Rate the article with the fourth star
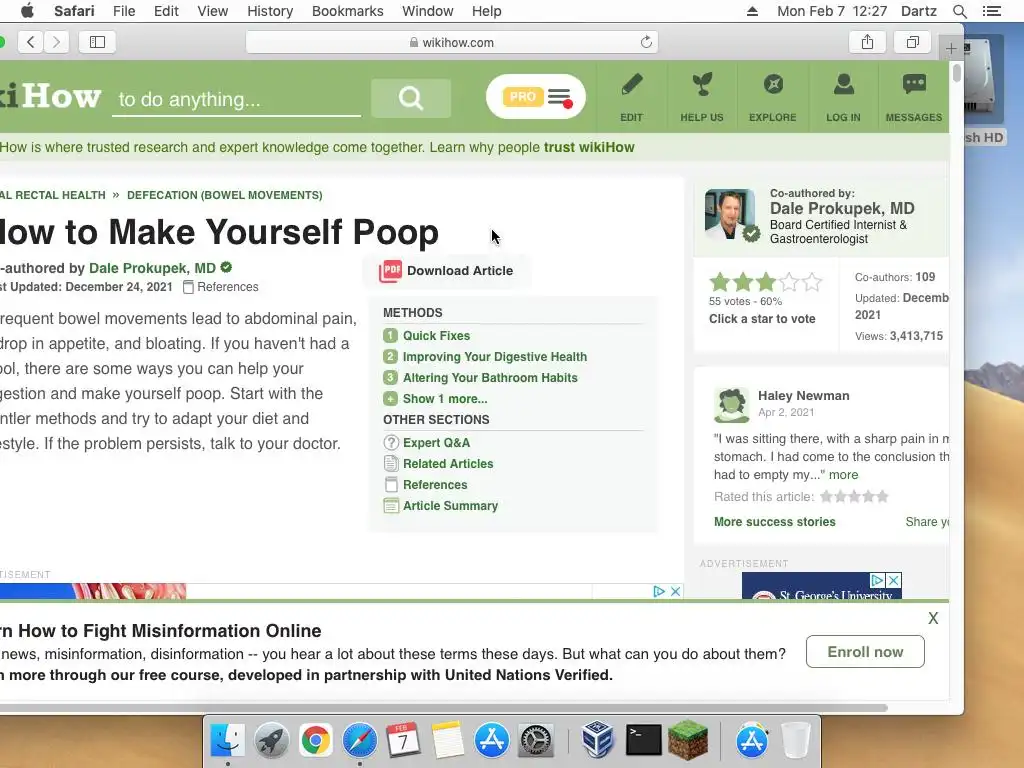The height and width of the screenshot is (768, 1024). click(789, 282)
